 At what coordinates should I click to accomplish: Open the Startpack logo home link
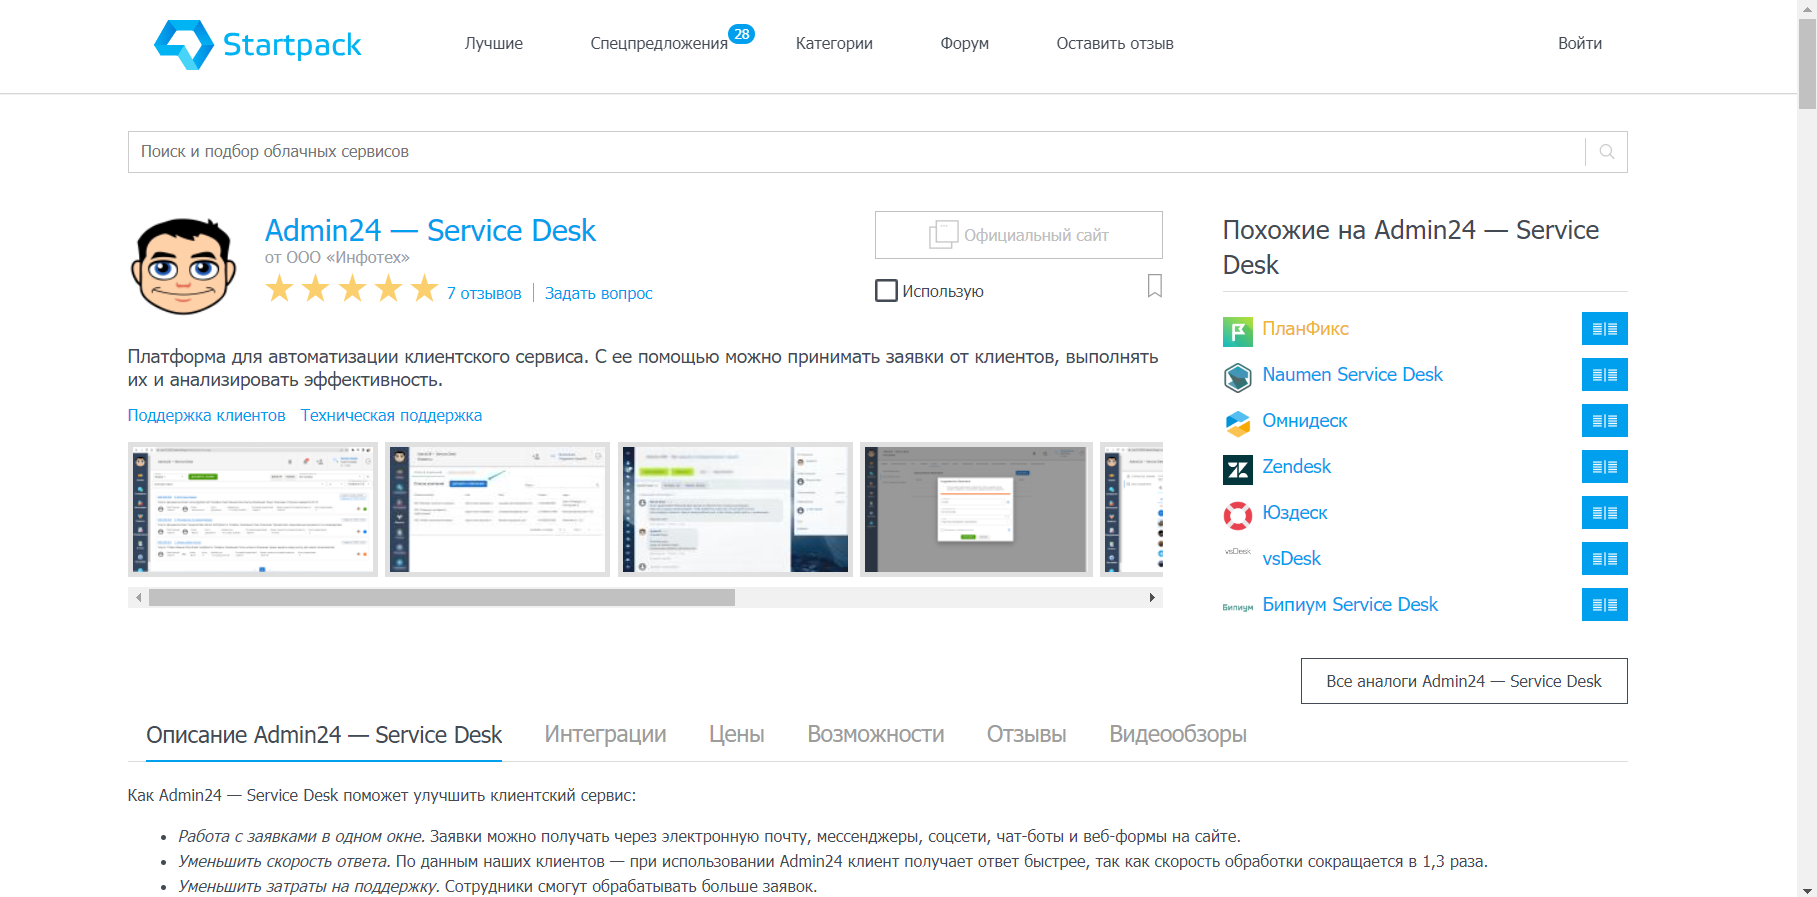[258, 45]
